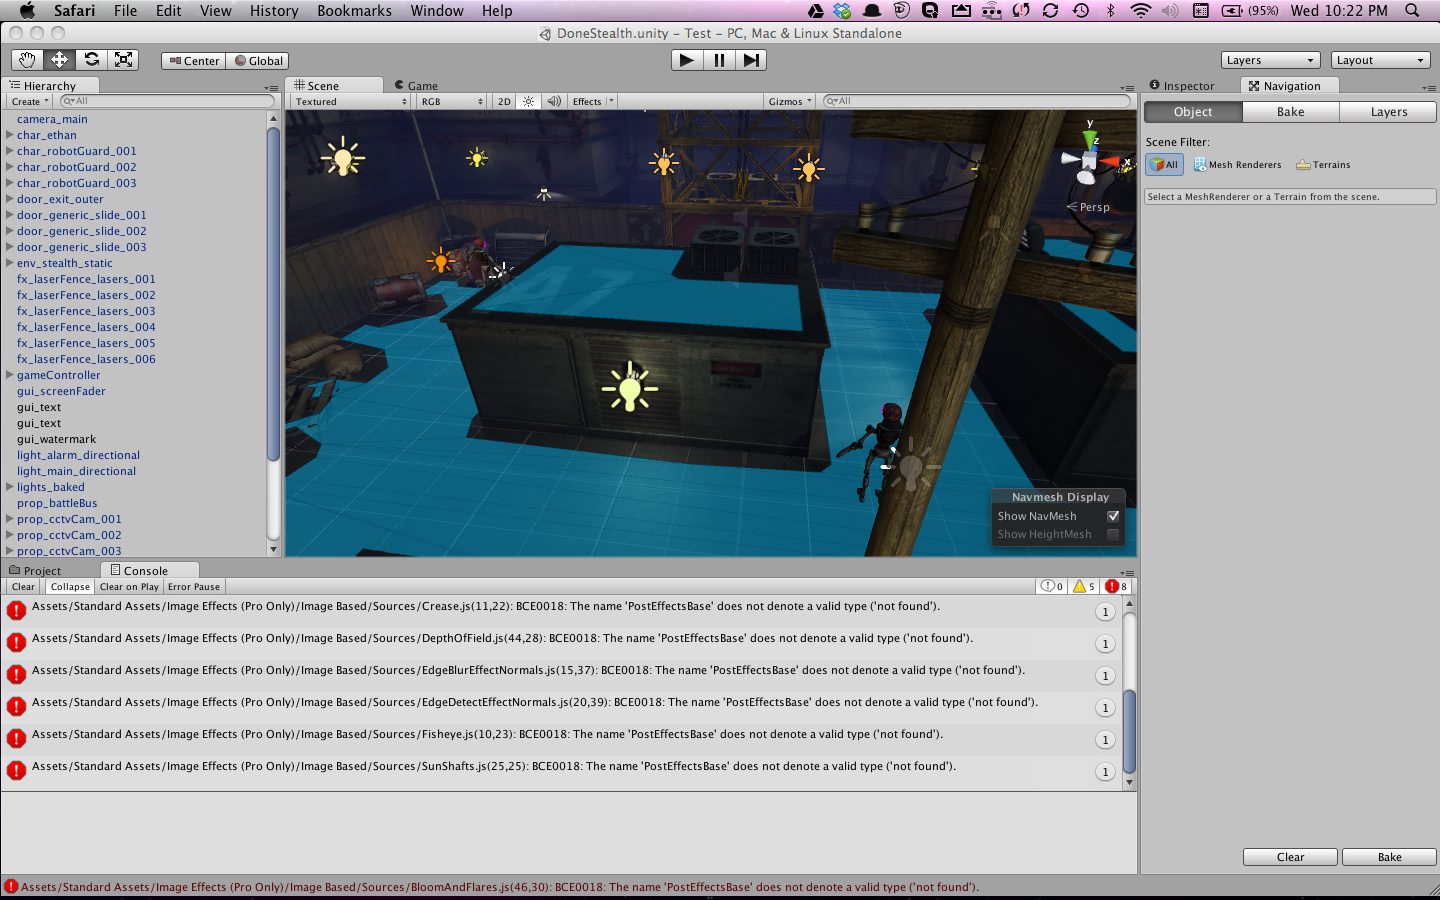Open the Layout dropdown
Image resolution: width=1440 pixels, height=900 pixels.
tap(1381, 60)
